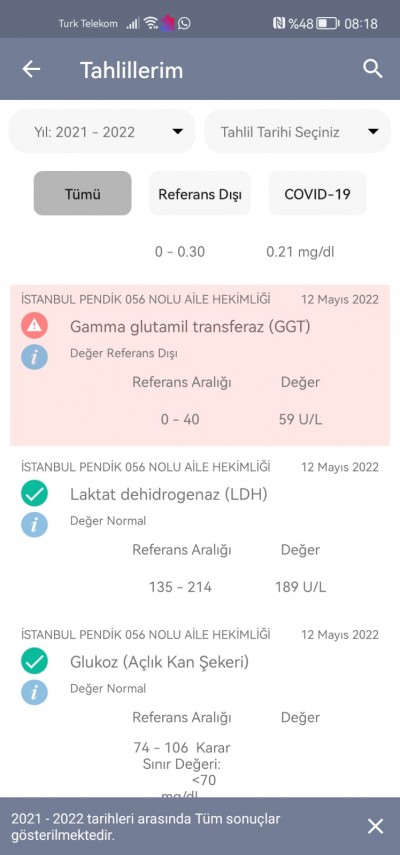Tap the arrow on the year selector

click(177, 131)
